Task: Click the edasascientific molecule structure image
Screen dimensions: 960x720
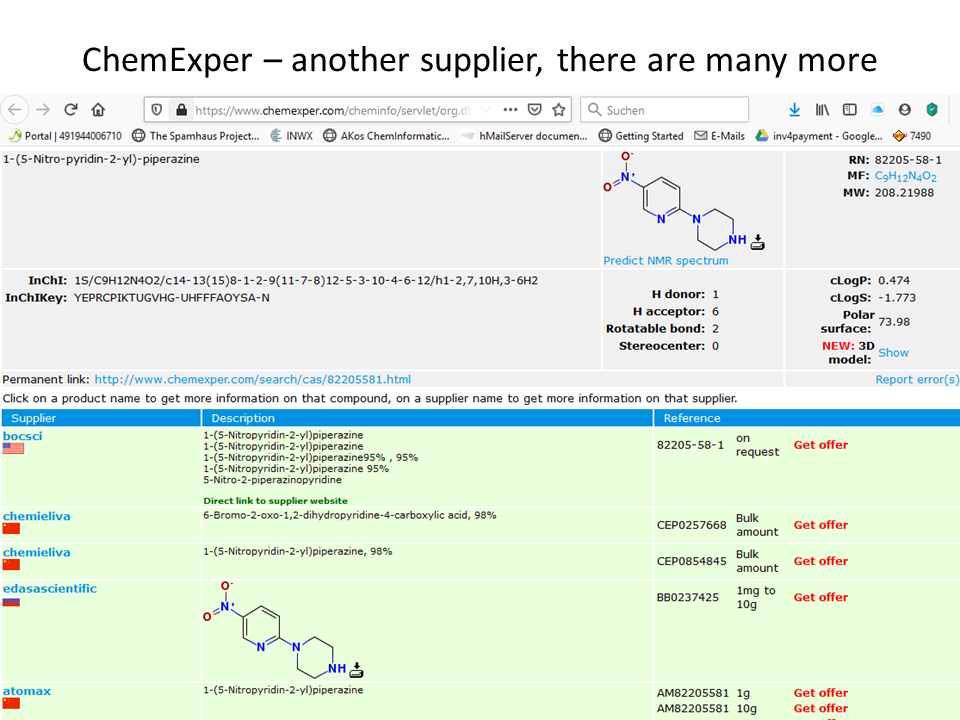Action: pyautogui.click(x=274, y=629)
